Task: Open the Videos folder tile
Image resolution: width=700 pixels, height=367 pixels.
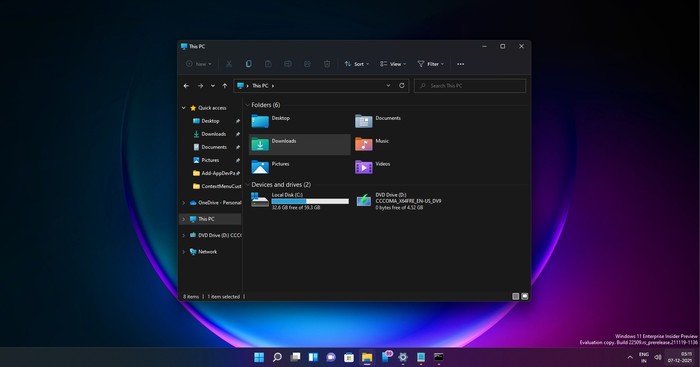Action: pos(403,167)
